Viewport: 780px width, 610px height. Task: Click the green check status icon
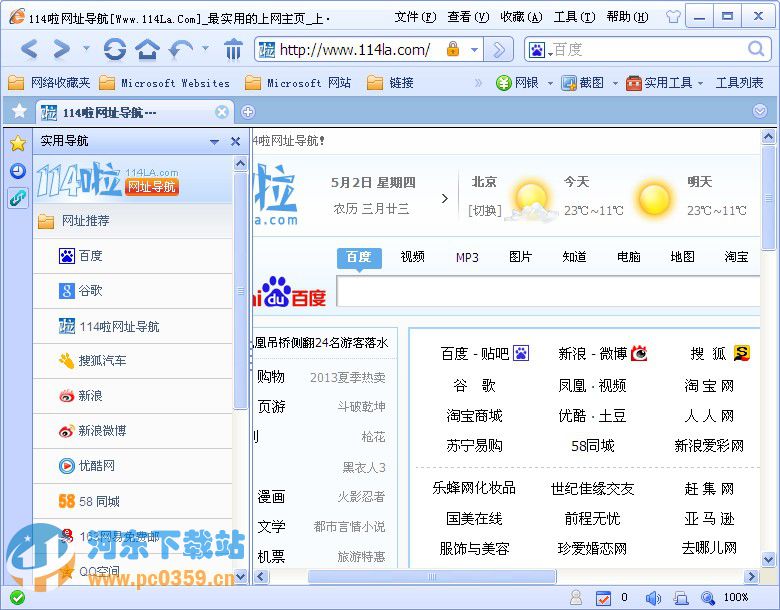click(x=17, y=597)
